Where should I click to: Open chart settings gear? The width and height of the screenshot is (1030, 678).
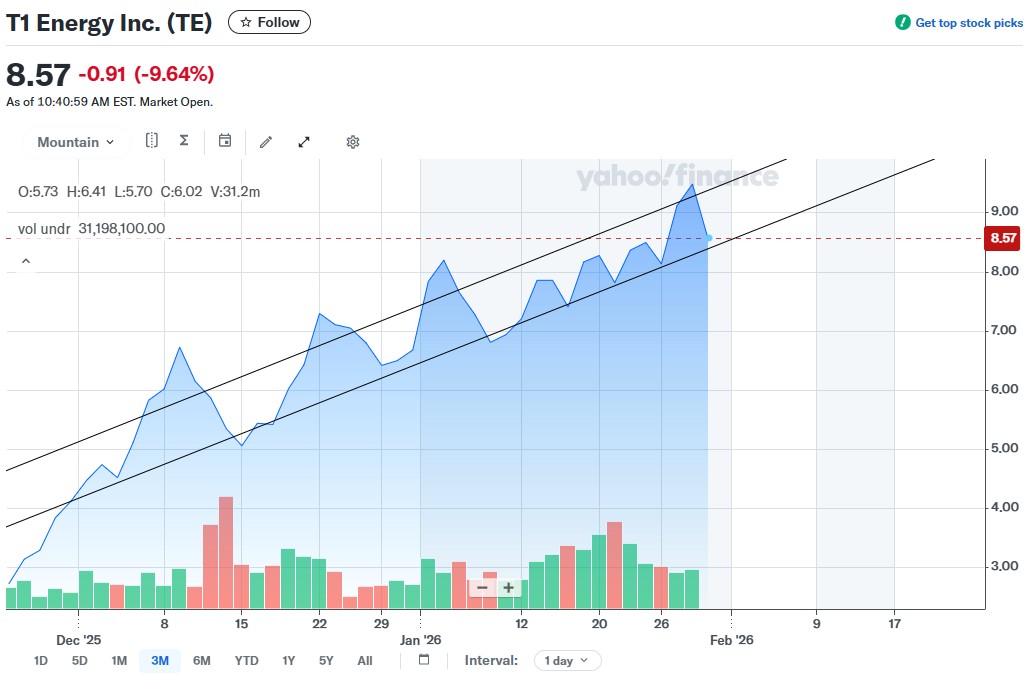(353, 142)
